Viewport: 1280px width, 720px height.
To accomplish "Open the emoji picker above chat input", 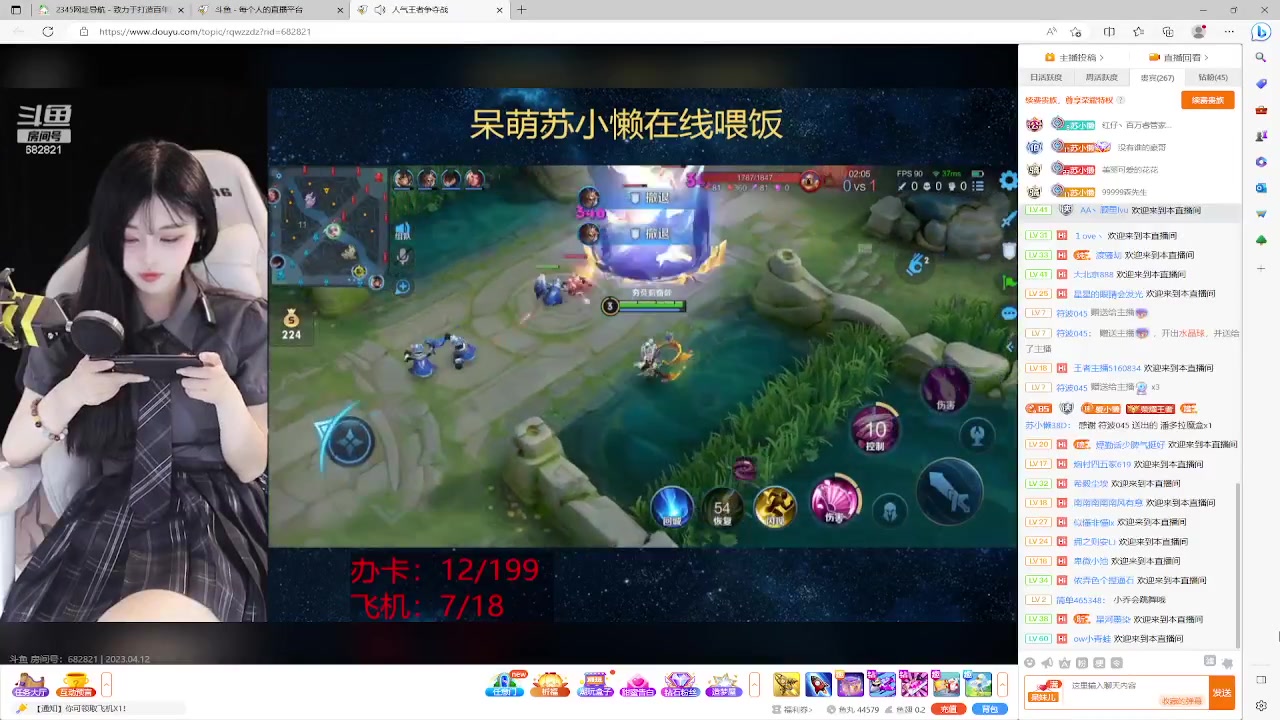I will point(1031,663).
